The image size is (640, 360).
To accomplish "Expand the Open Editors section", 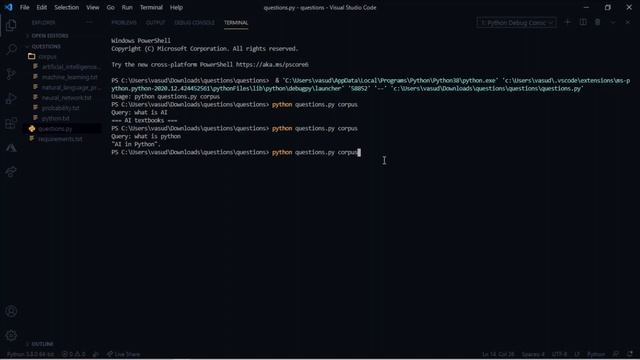I will [50, 36].
